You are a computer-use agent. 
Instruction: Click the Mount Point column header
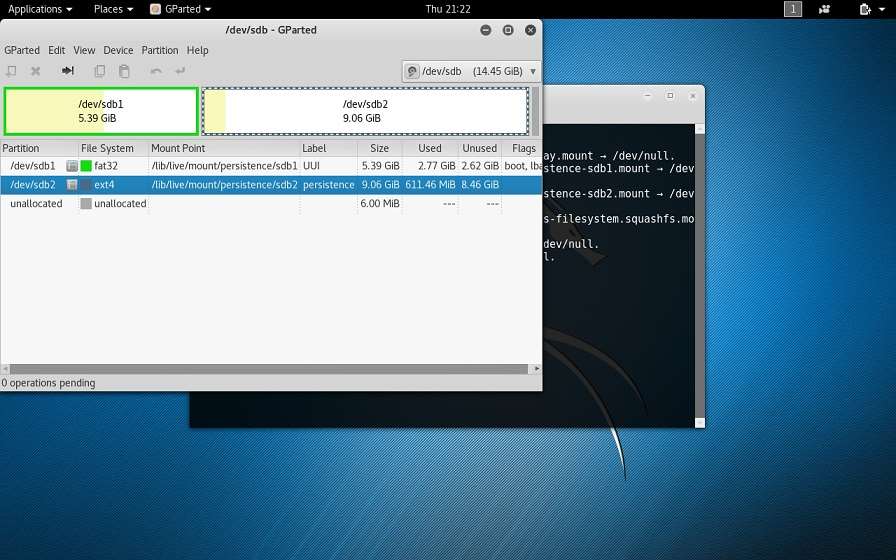click(224, 148)
